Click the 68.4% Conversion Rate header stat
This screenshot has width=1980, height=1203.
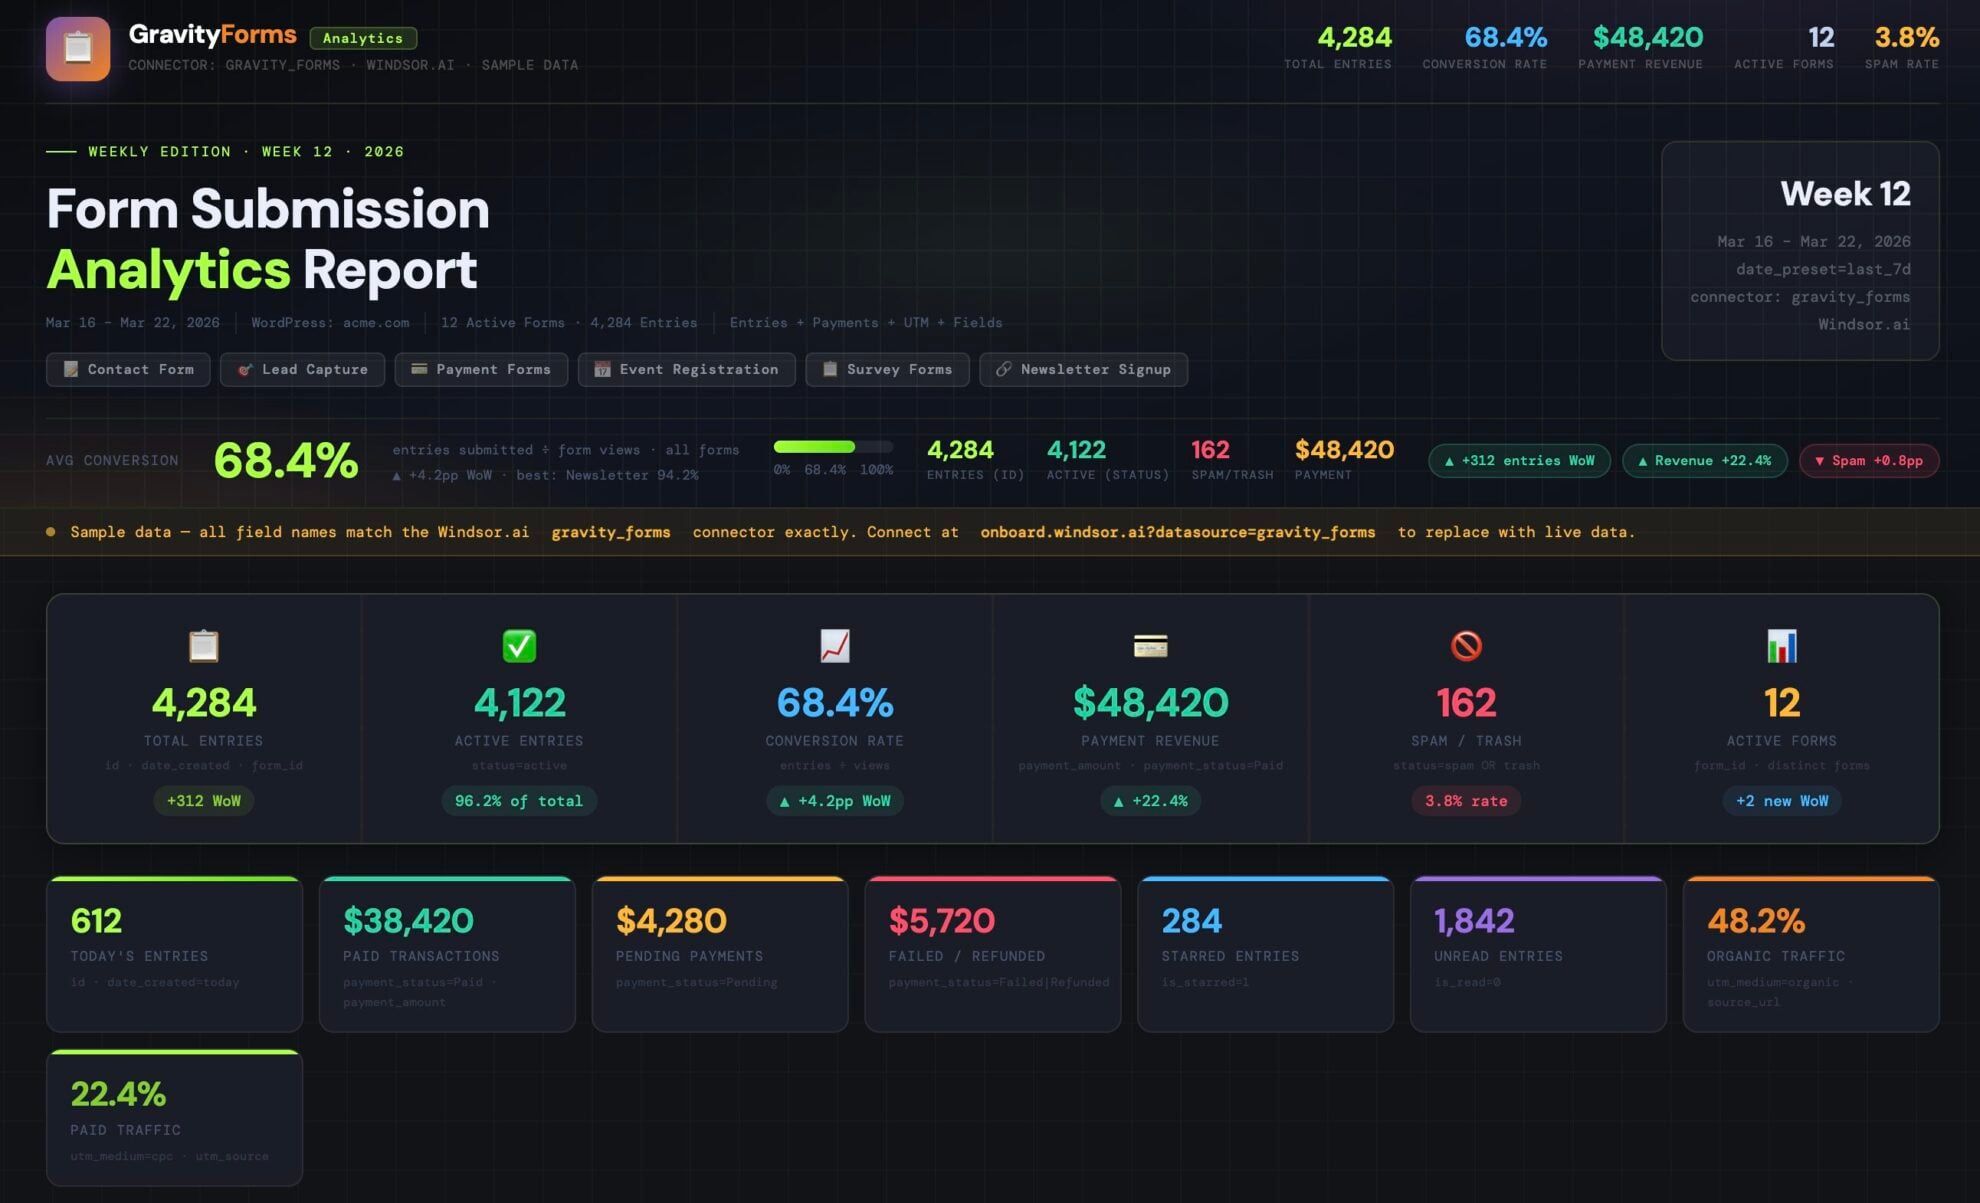point(1485,47)
